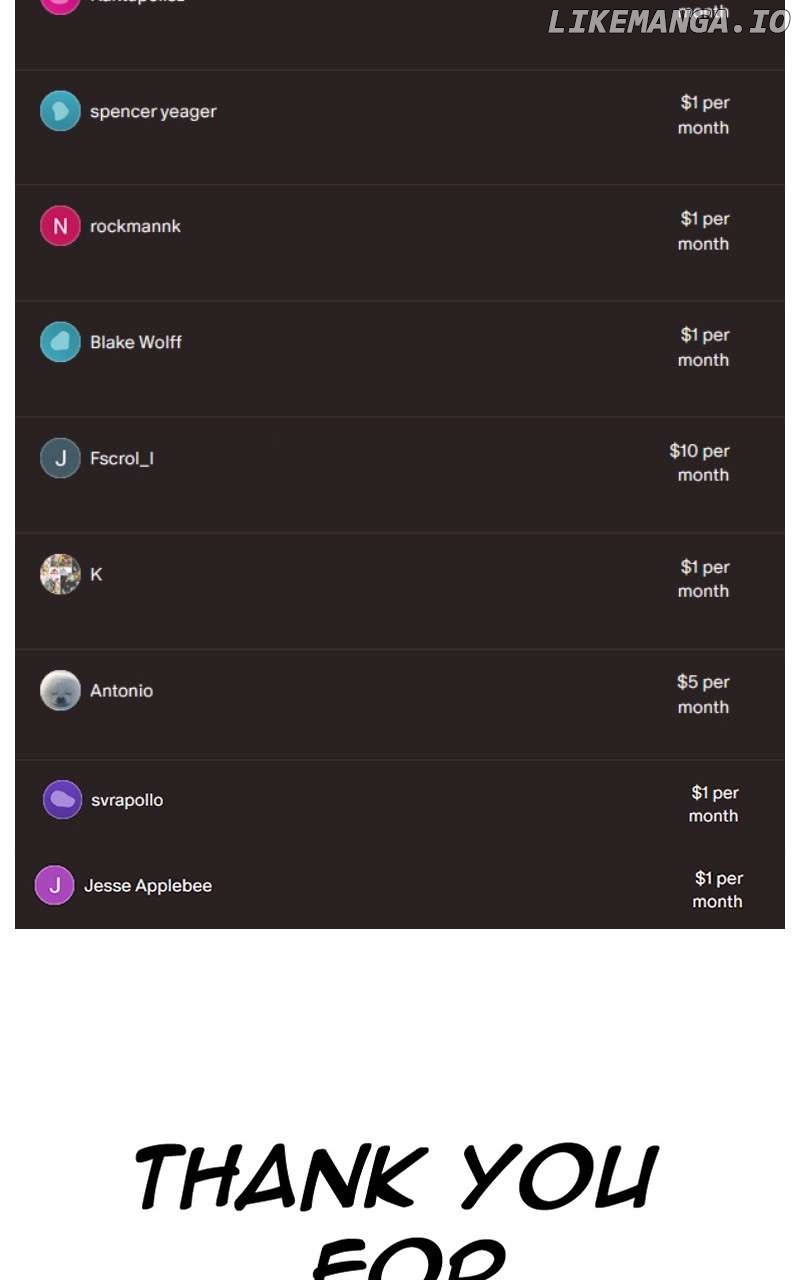Open the svrapollo username
Screen dimensions: 800x1280
click(x=127, y=800)
